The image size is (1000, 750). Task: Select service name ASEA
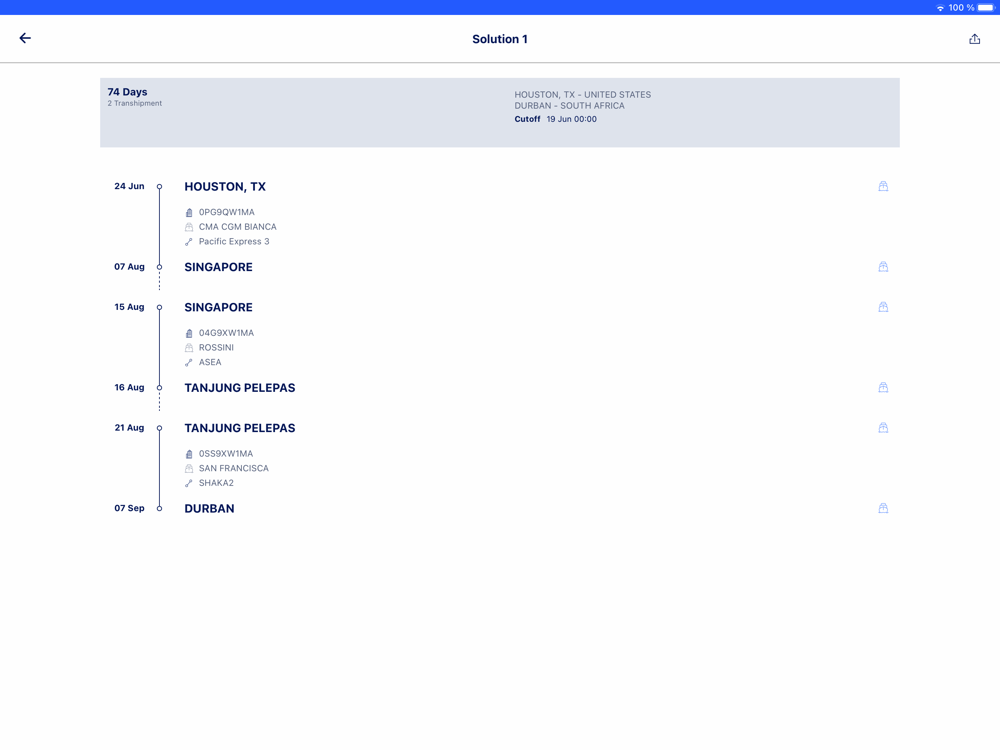pos(210,362)
